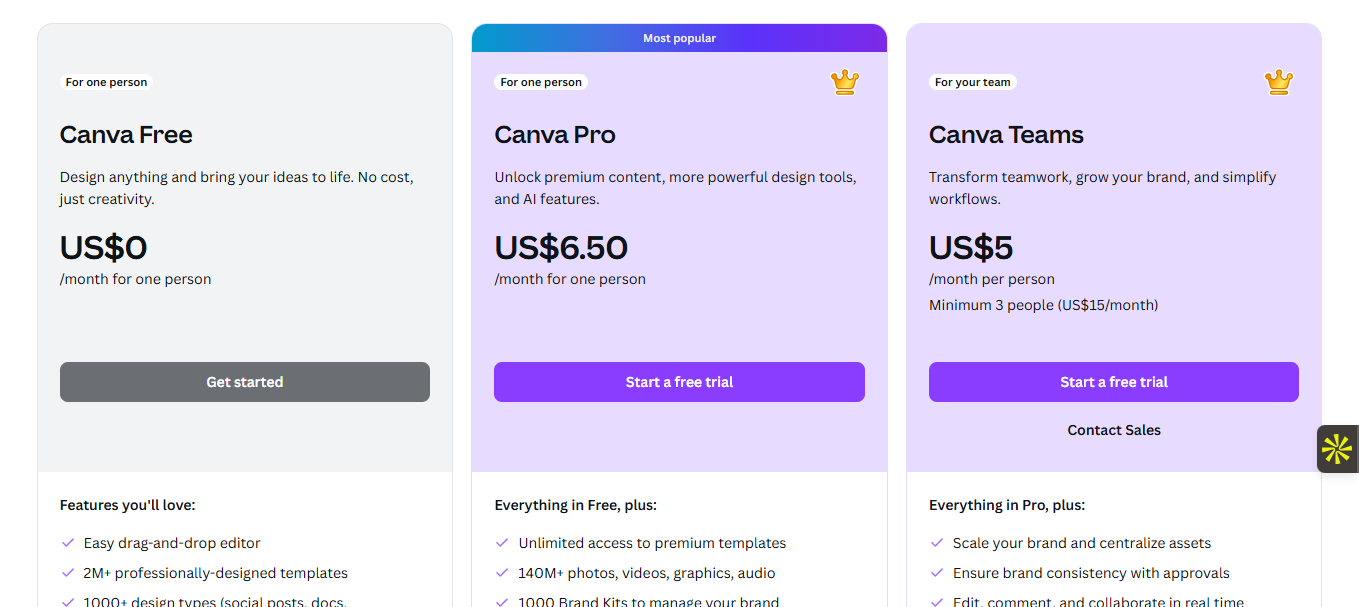This screenshot has height=607, width=1359.
Task: Click the US$6.50 price on Pro
Action: click(561, 247)
